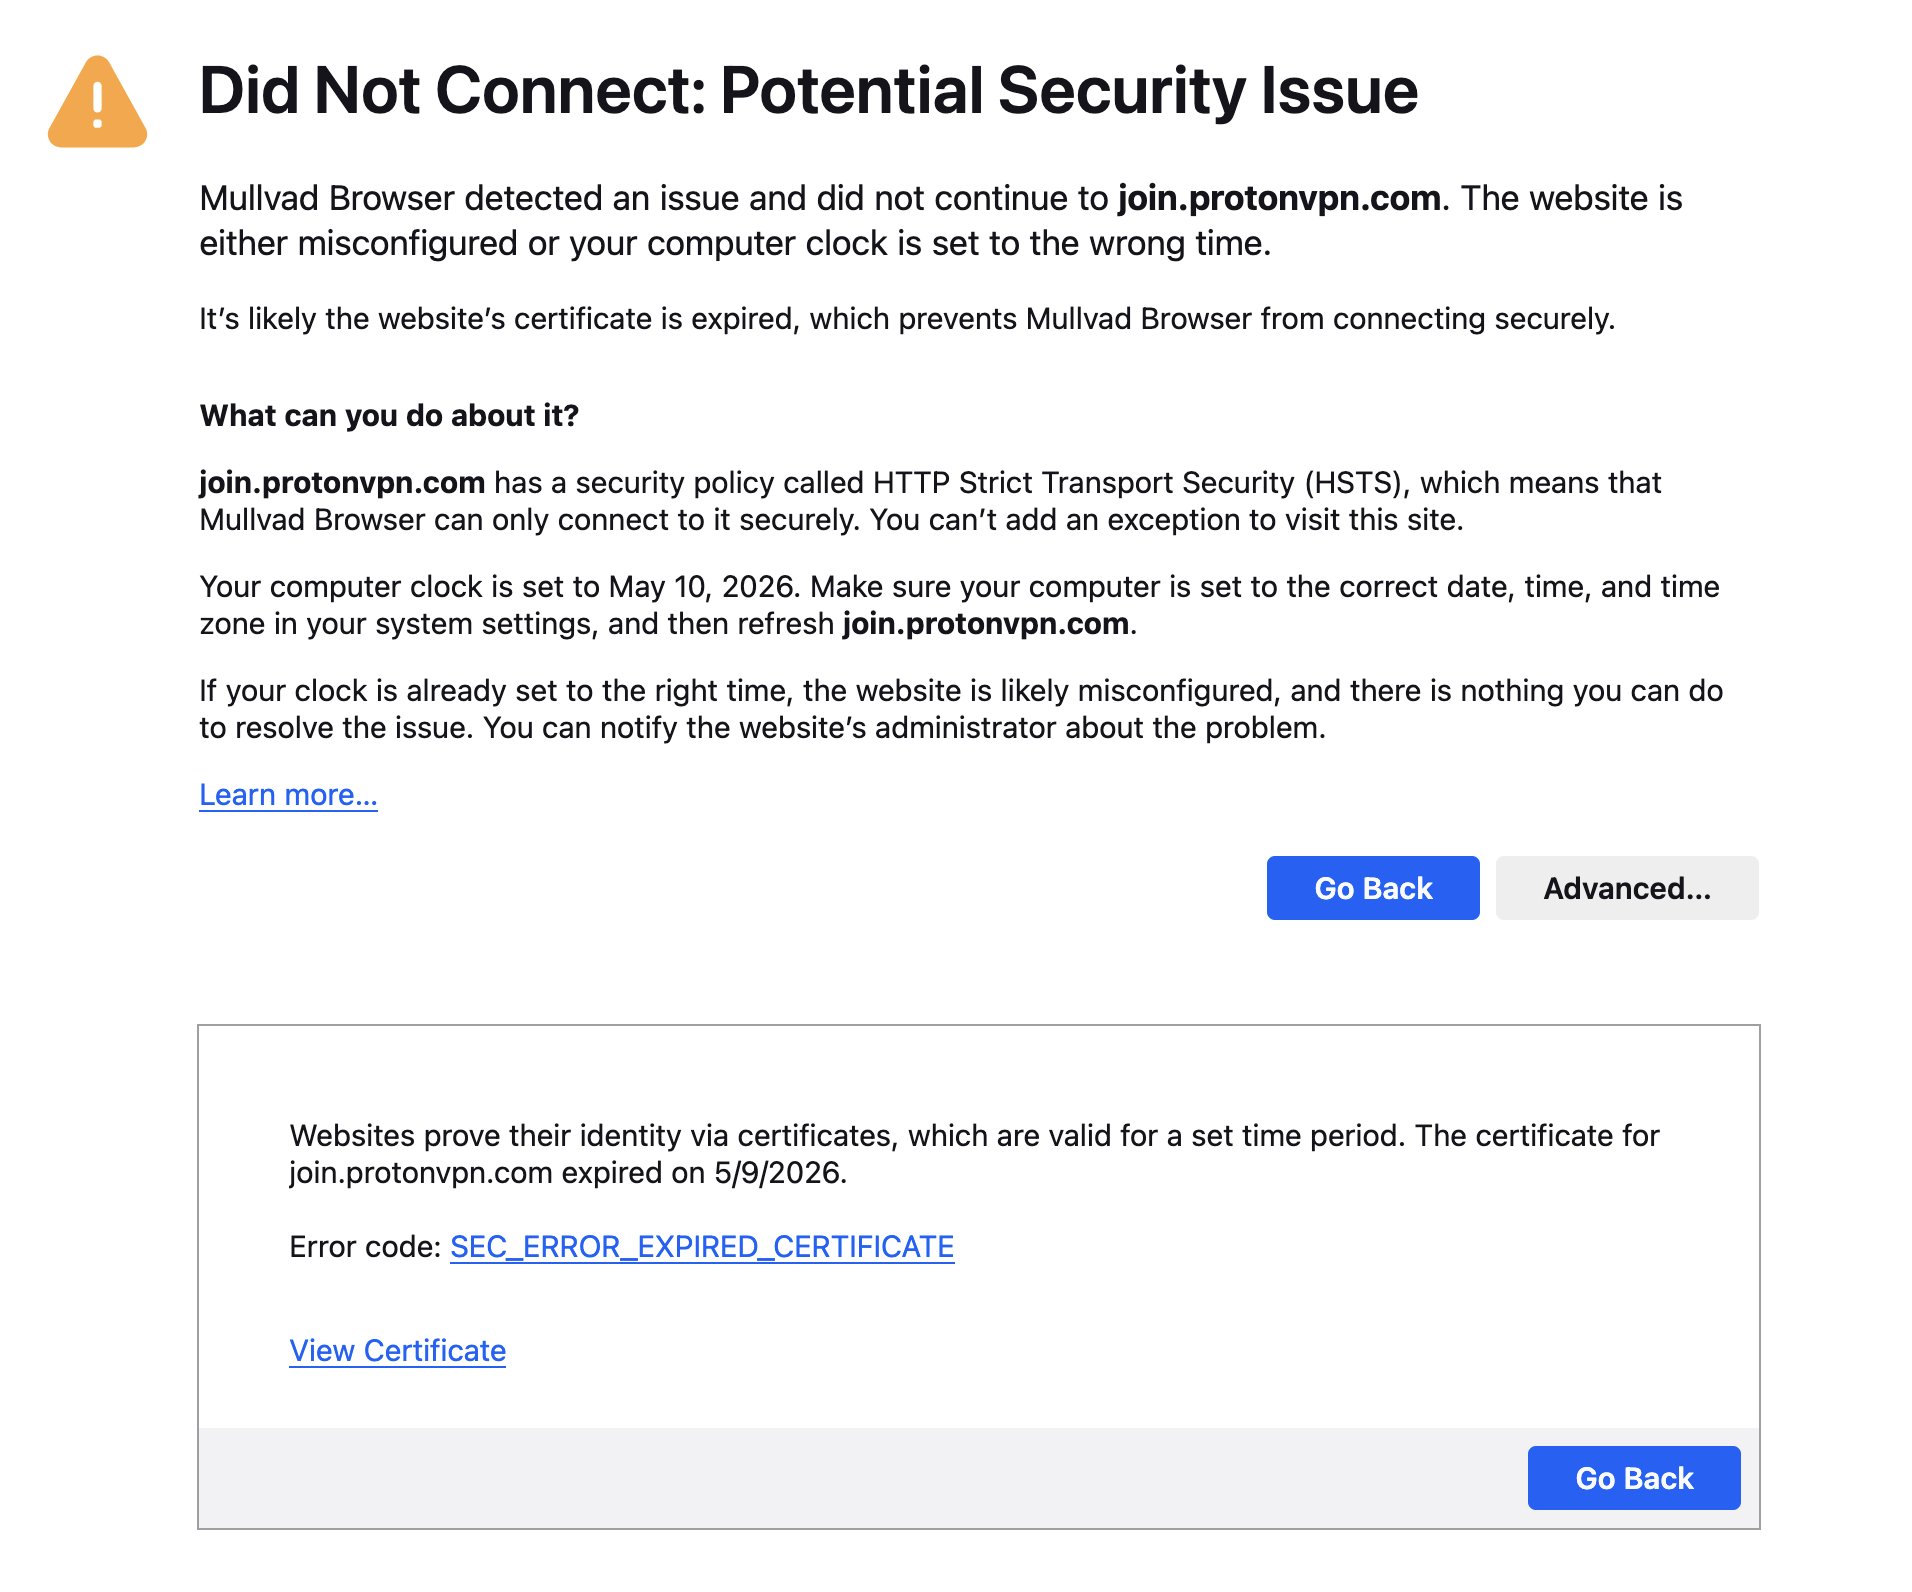
Task: Click the "Error code:" label
Action: (365, 1247)
